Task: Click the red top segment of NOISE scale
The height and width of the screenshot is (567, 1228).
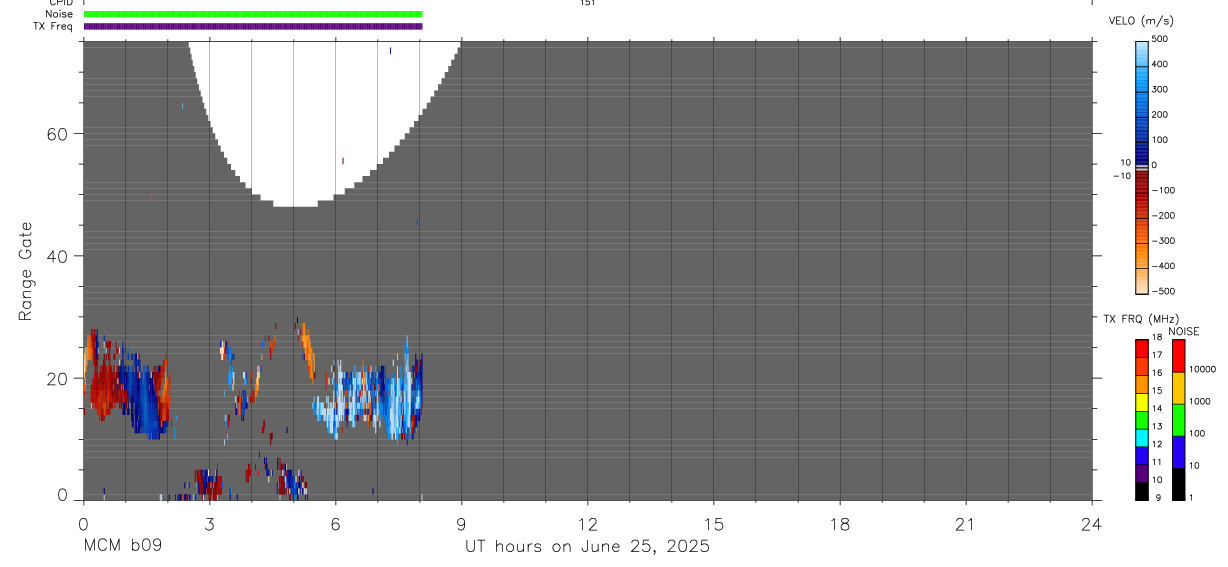Action: [x=1178, y=355]
